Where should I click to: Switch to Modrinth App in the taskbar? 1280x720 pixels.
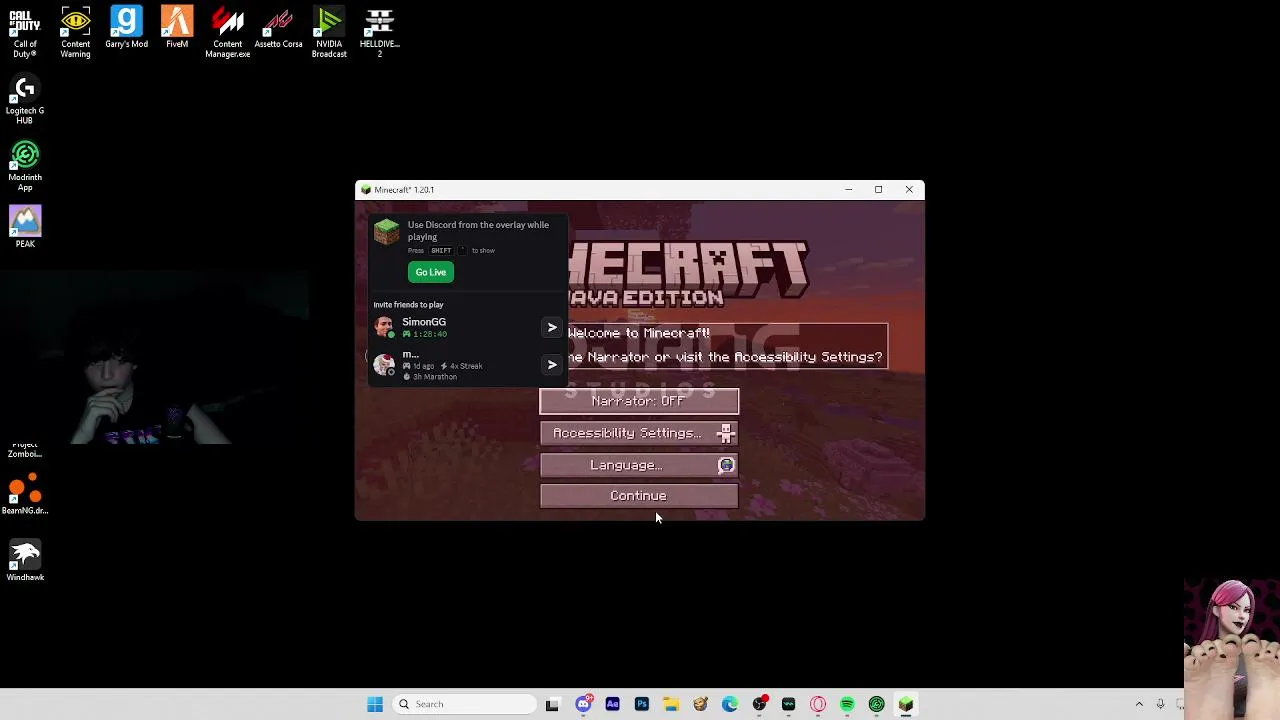[x=877, y=704]
